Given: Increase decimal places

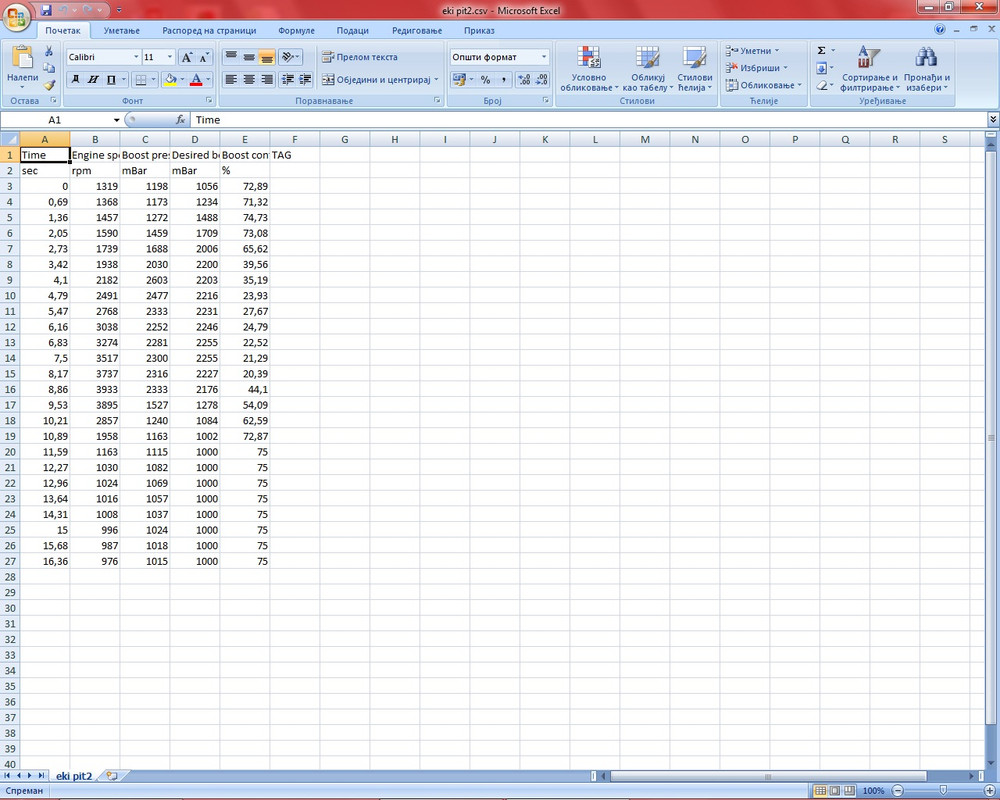Looking at the screenshot, I should click(524, 80).
